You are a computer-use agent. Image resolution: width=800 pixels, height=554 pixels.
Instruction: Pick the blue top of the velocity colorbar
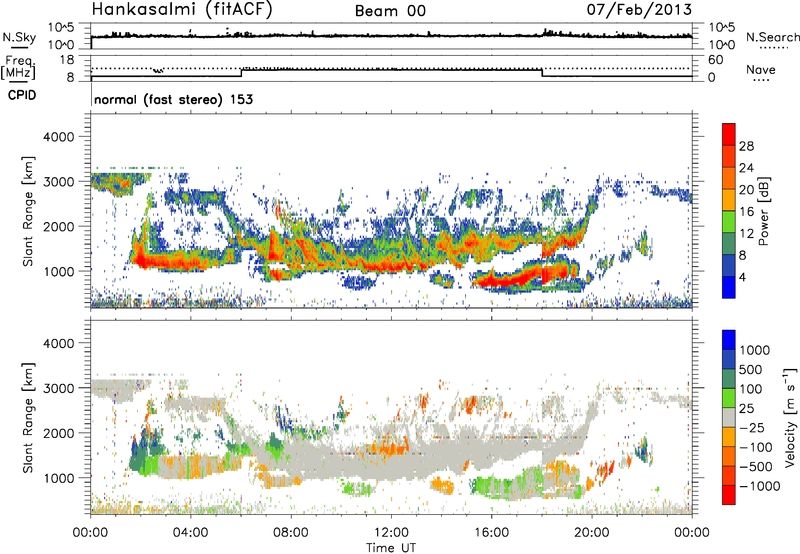[729, 340]
